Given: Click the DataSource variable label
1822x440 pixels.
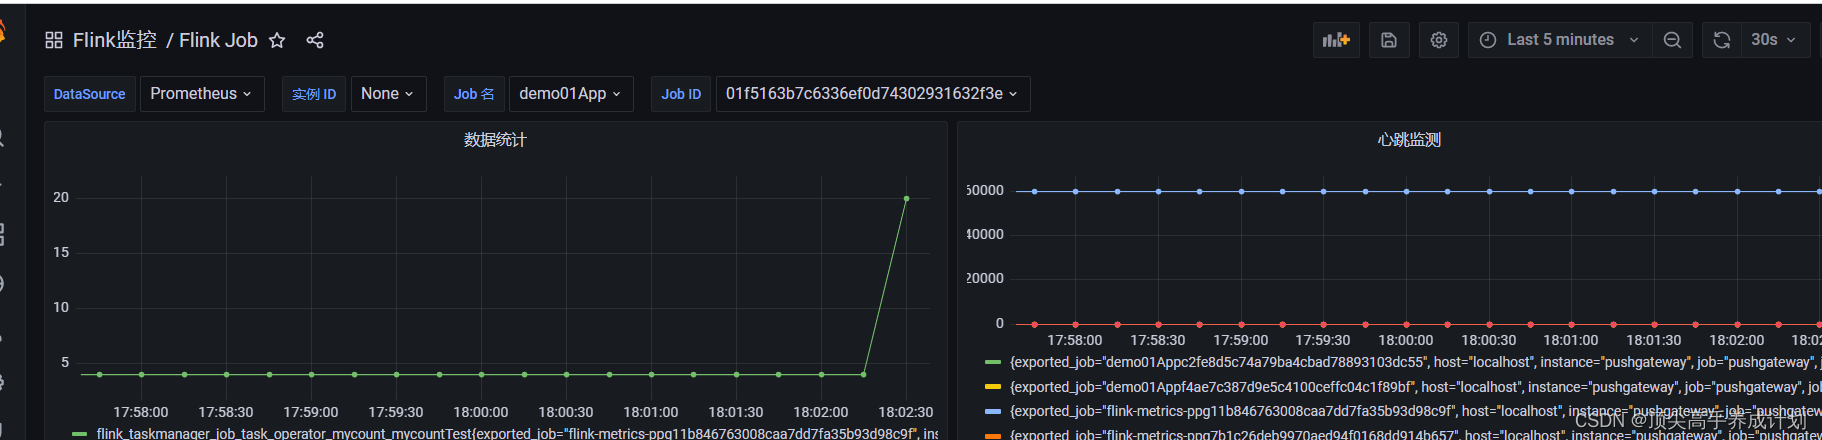Looking at the screenshot, I should point(90,94).
